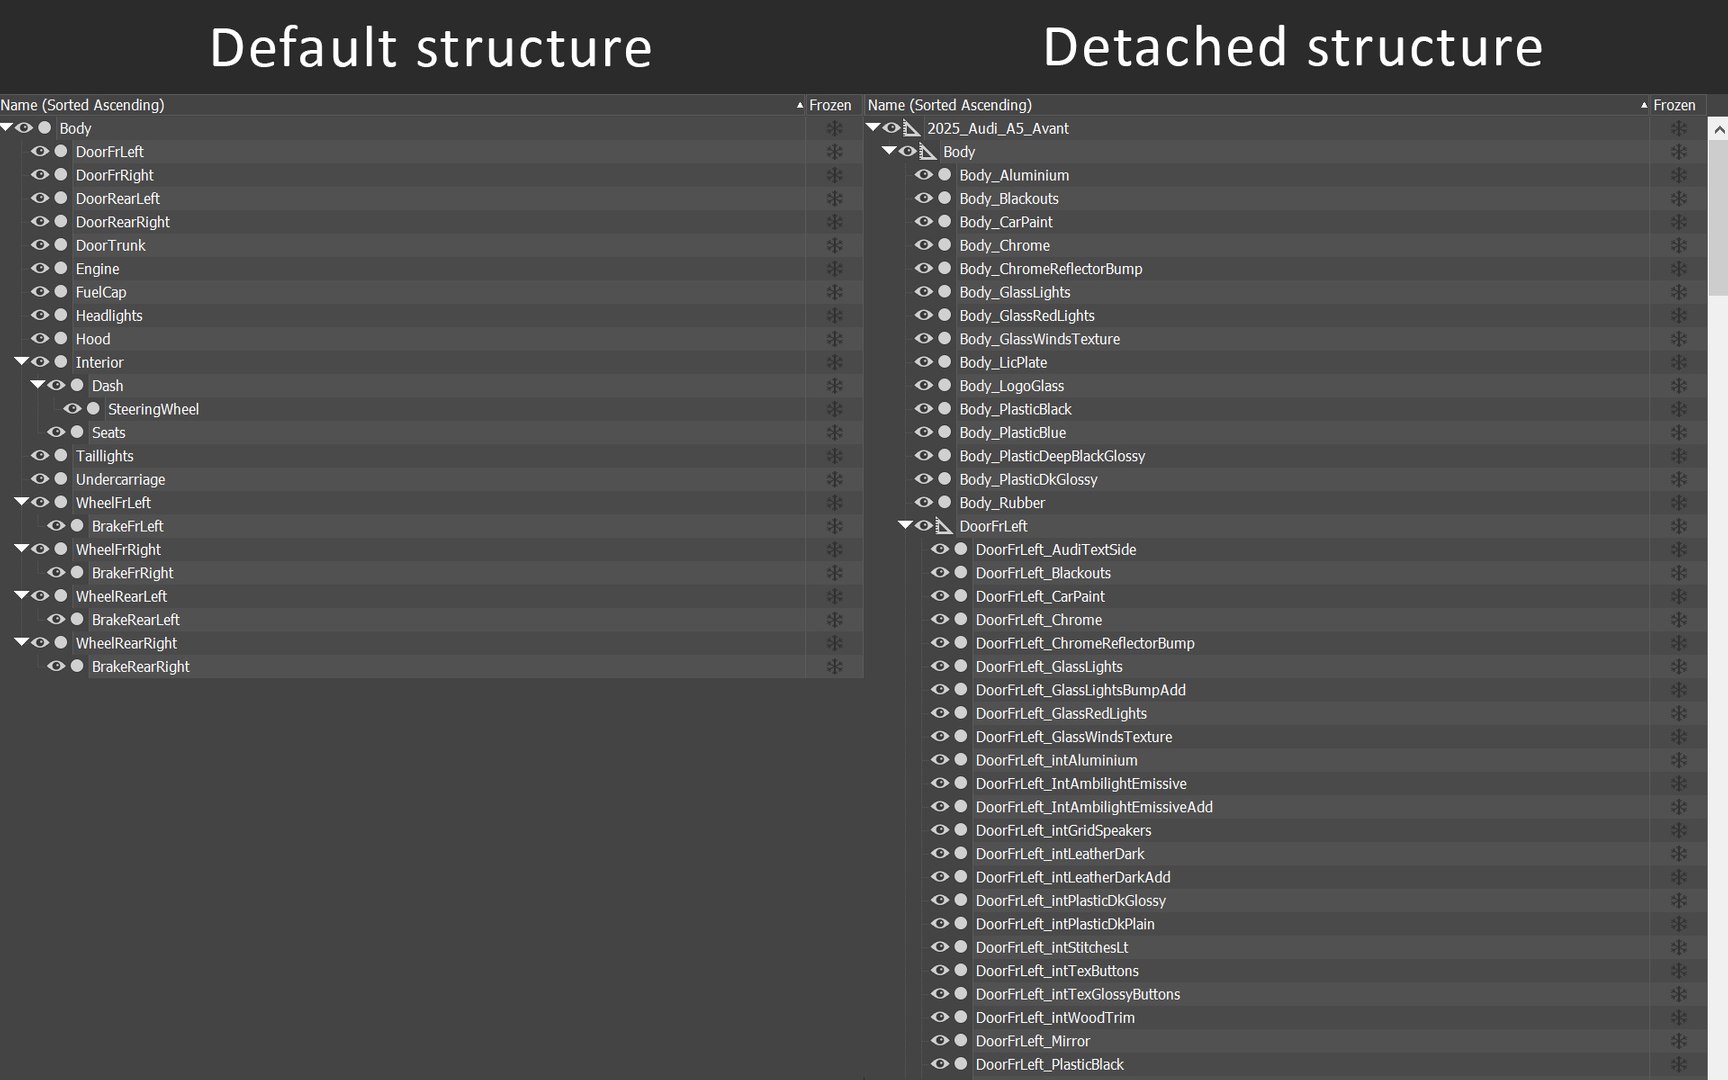This screenshot has width=1728, height=1080.
Task: Collapse the Body node in Default structure
Action: (7, 127)
